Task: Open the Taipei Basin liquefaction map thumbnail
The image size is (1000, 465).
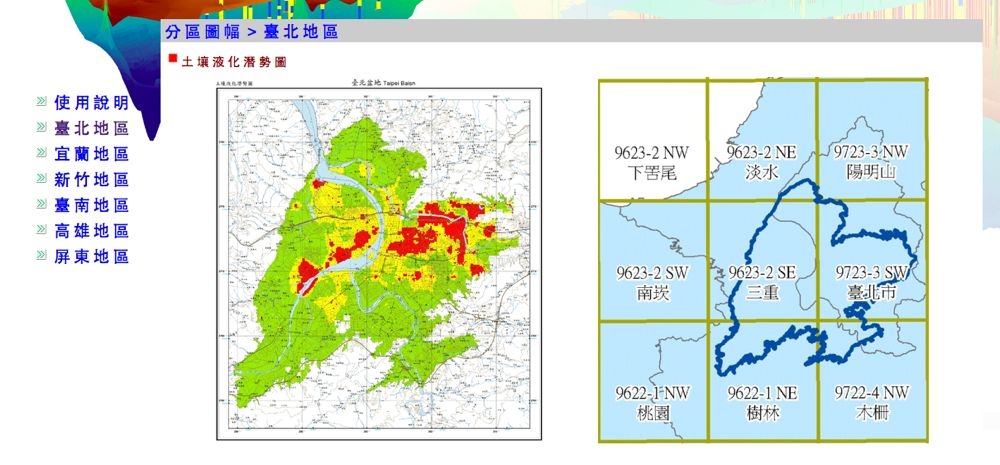Action: [x=379, y=262]
